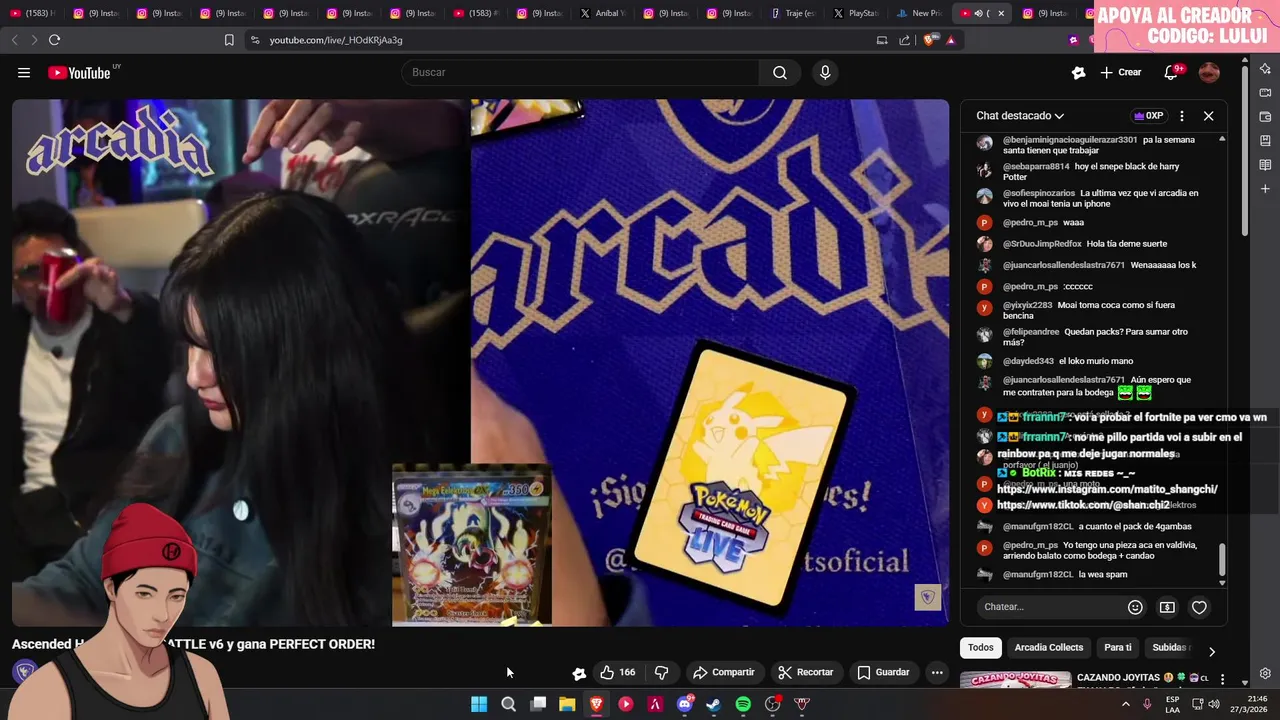This screenshot has height=720, width=1280.
Task: Open volume control in system tray
Action: (1214, 704)
